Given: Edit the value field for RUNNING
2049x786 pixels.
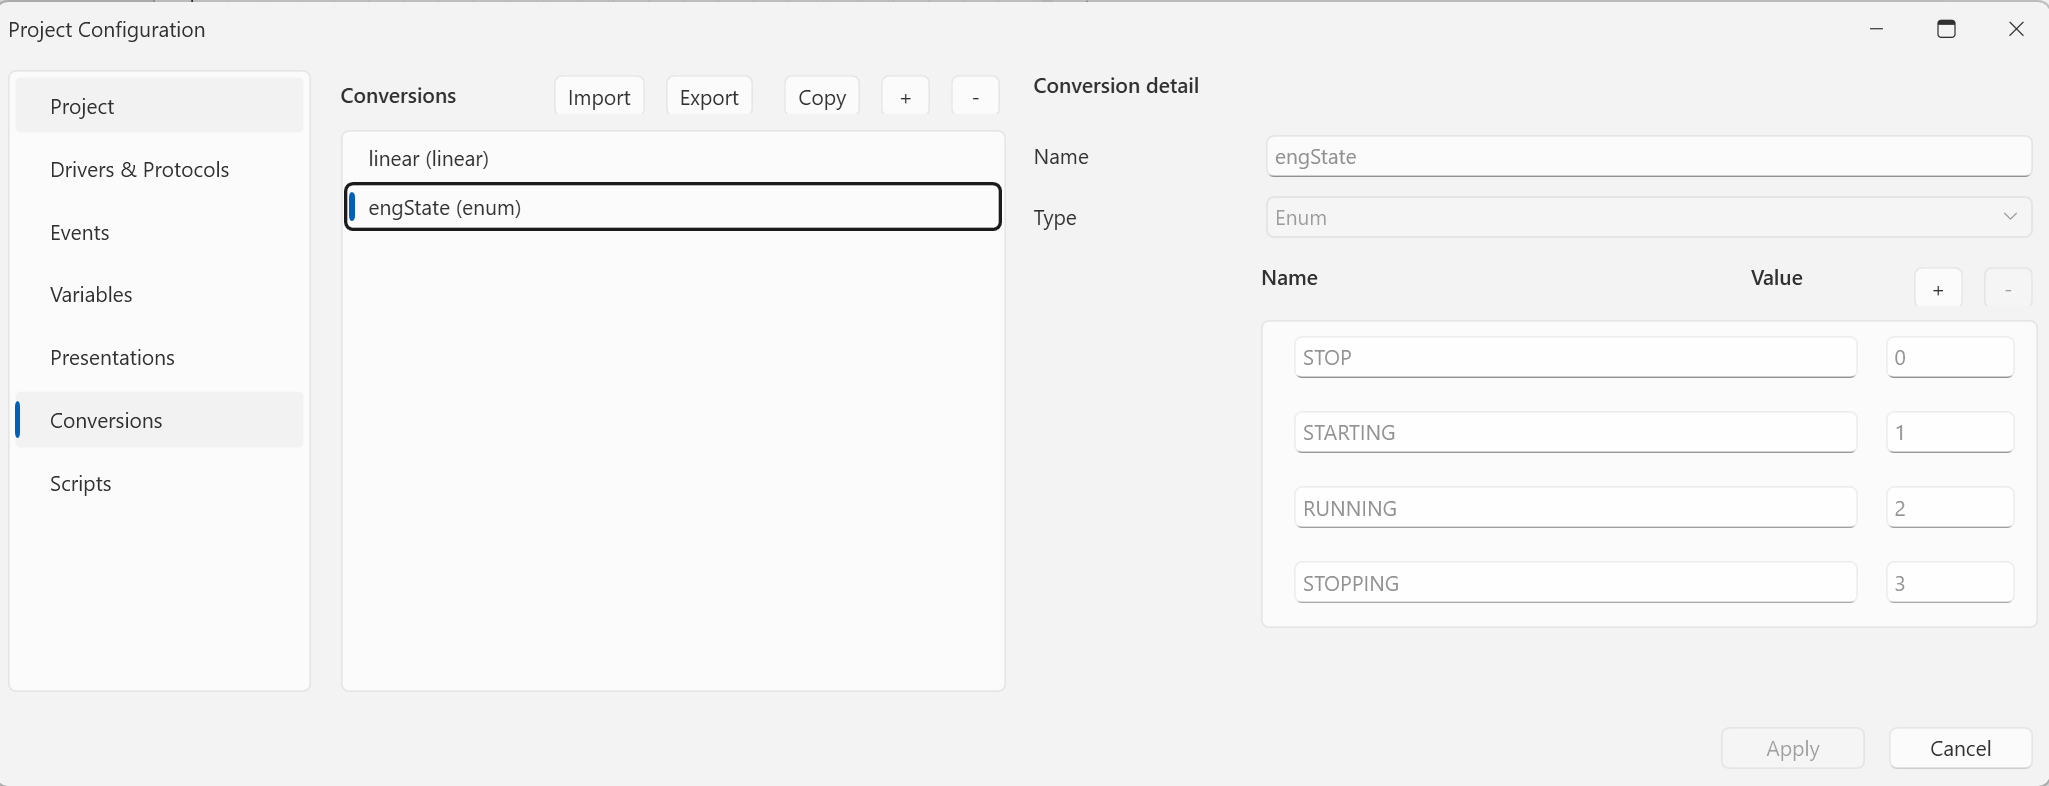Looking at the screenshot, I should [1950, 508].
